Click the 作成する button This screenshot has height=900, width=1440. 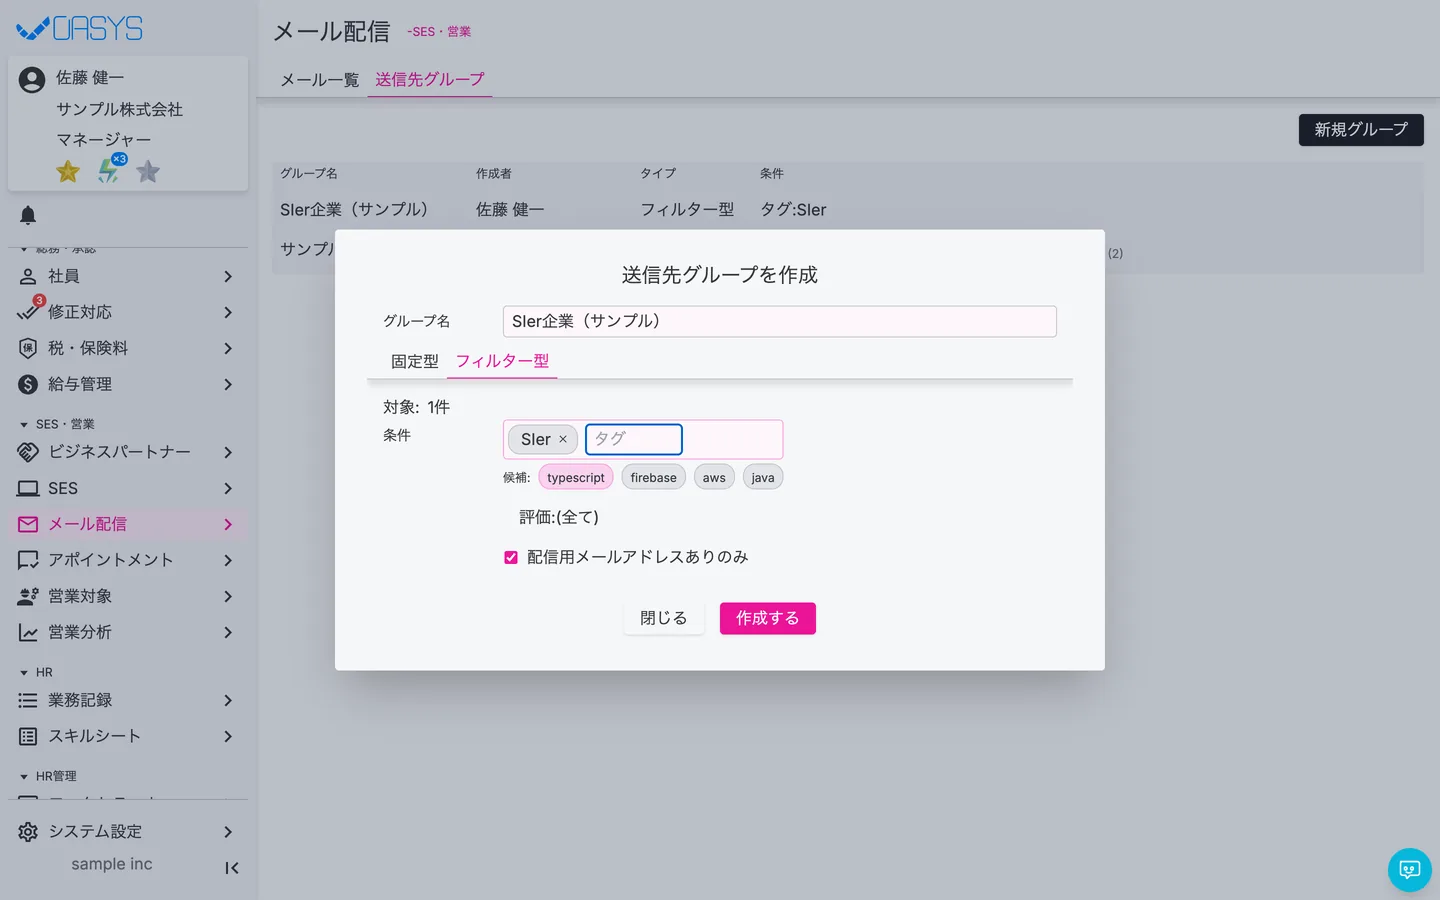pyautogui.click(x=768, y=618)
